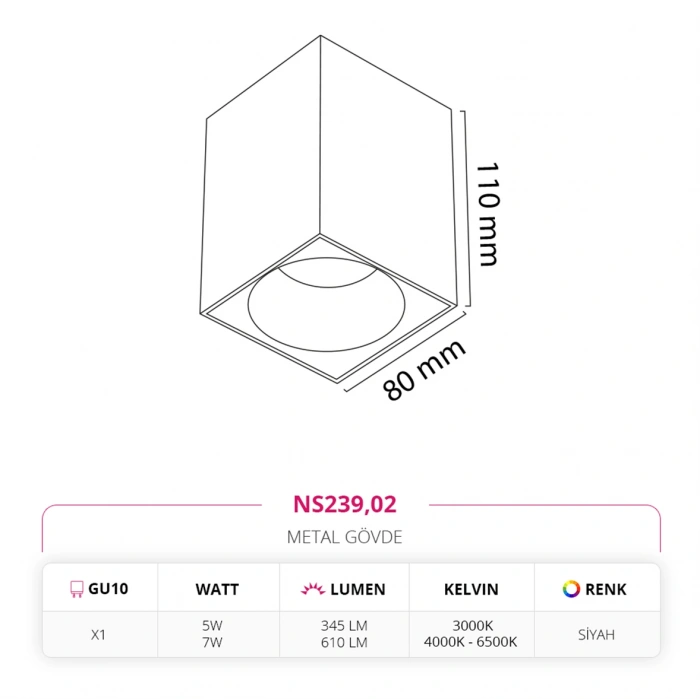The image size is (700, 700).
Task: Select the WATT column header
Action: 217,589
